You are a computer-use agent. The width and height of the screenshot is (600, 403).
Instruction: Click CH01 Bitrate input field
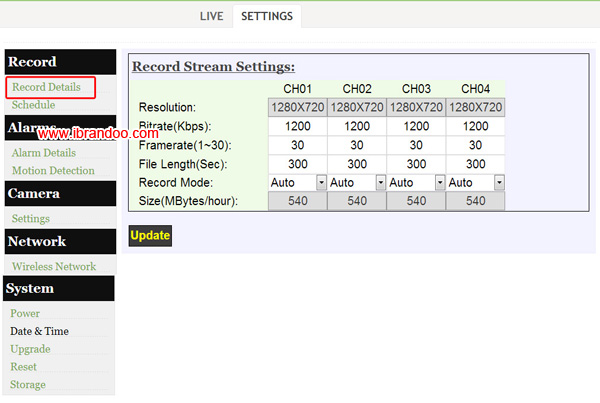[297, 127]
